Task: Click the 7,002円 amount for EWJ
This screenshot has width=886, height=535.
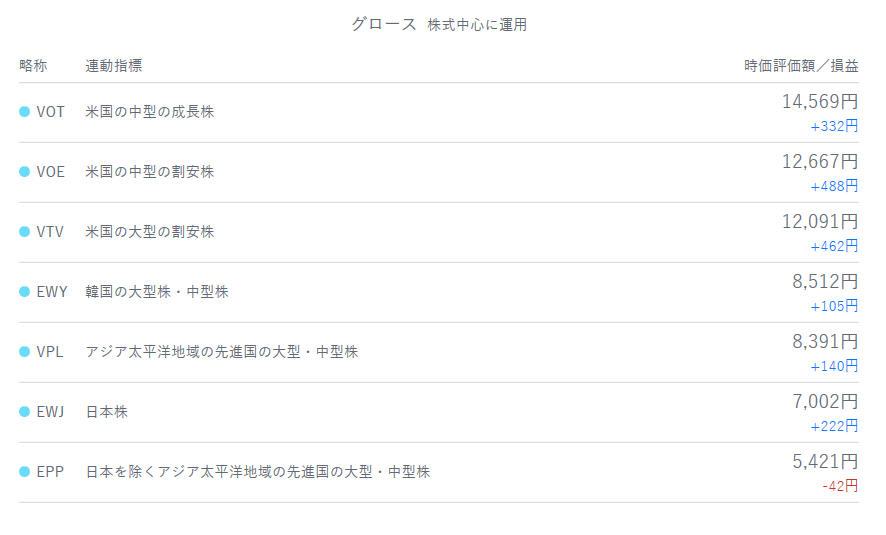Action: (825, 401)
